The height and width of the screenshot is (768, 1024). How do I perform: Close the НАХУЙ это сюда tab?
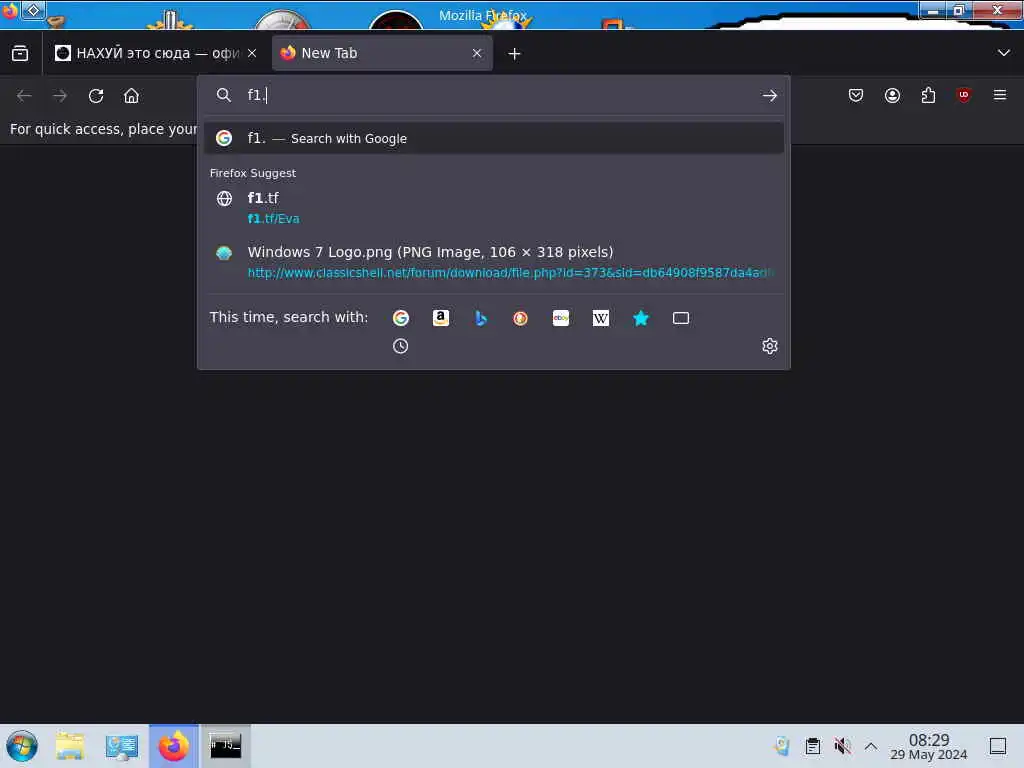tap(252, 54)
